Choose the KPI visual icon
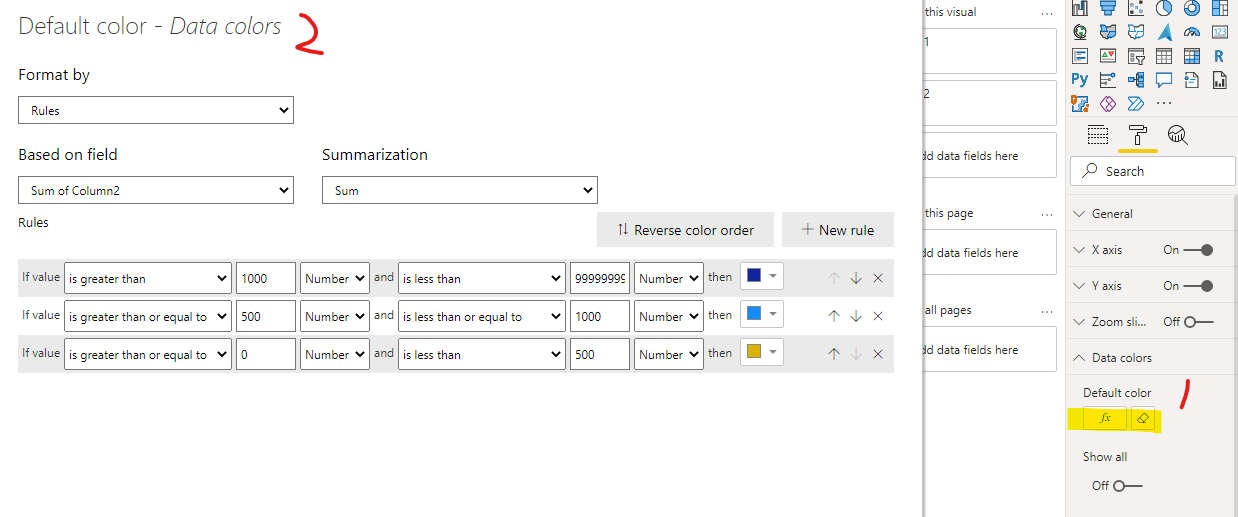1238x517 pixels. pos(1108,56)
